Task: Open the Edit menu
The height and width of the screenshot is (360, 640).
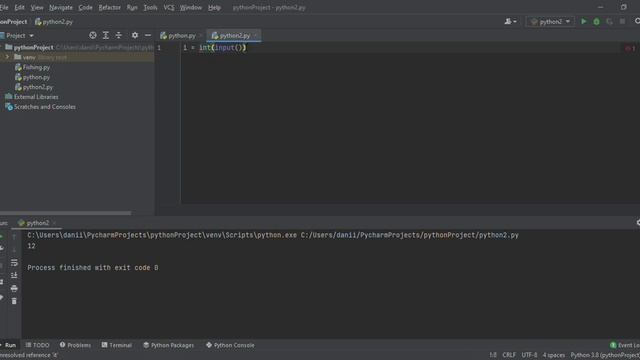Action: pos(19,7)
